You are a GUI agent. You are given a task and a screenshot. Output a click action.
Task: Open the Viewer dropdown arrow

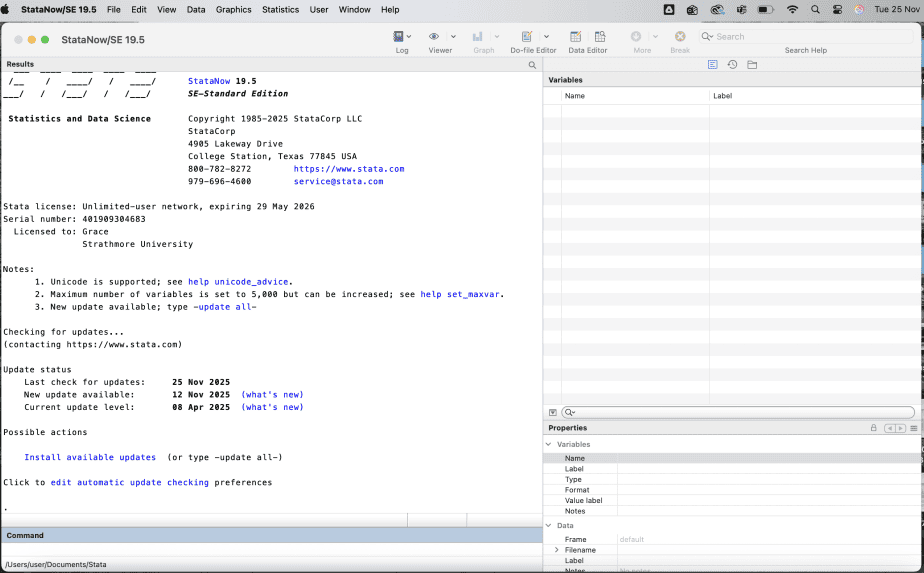453,37
